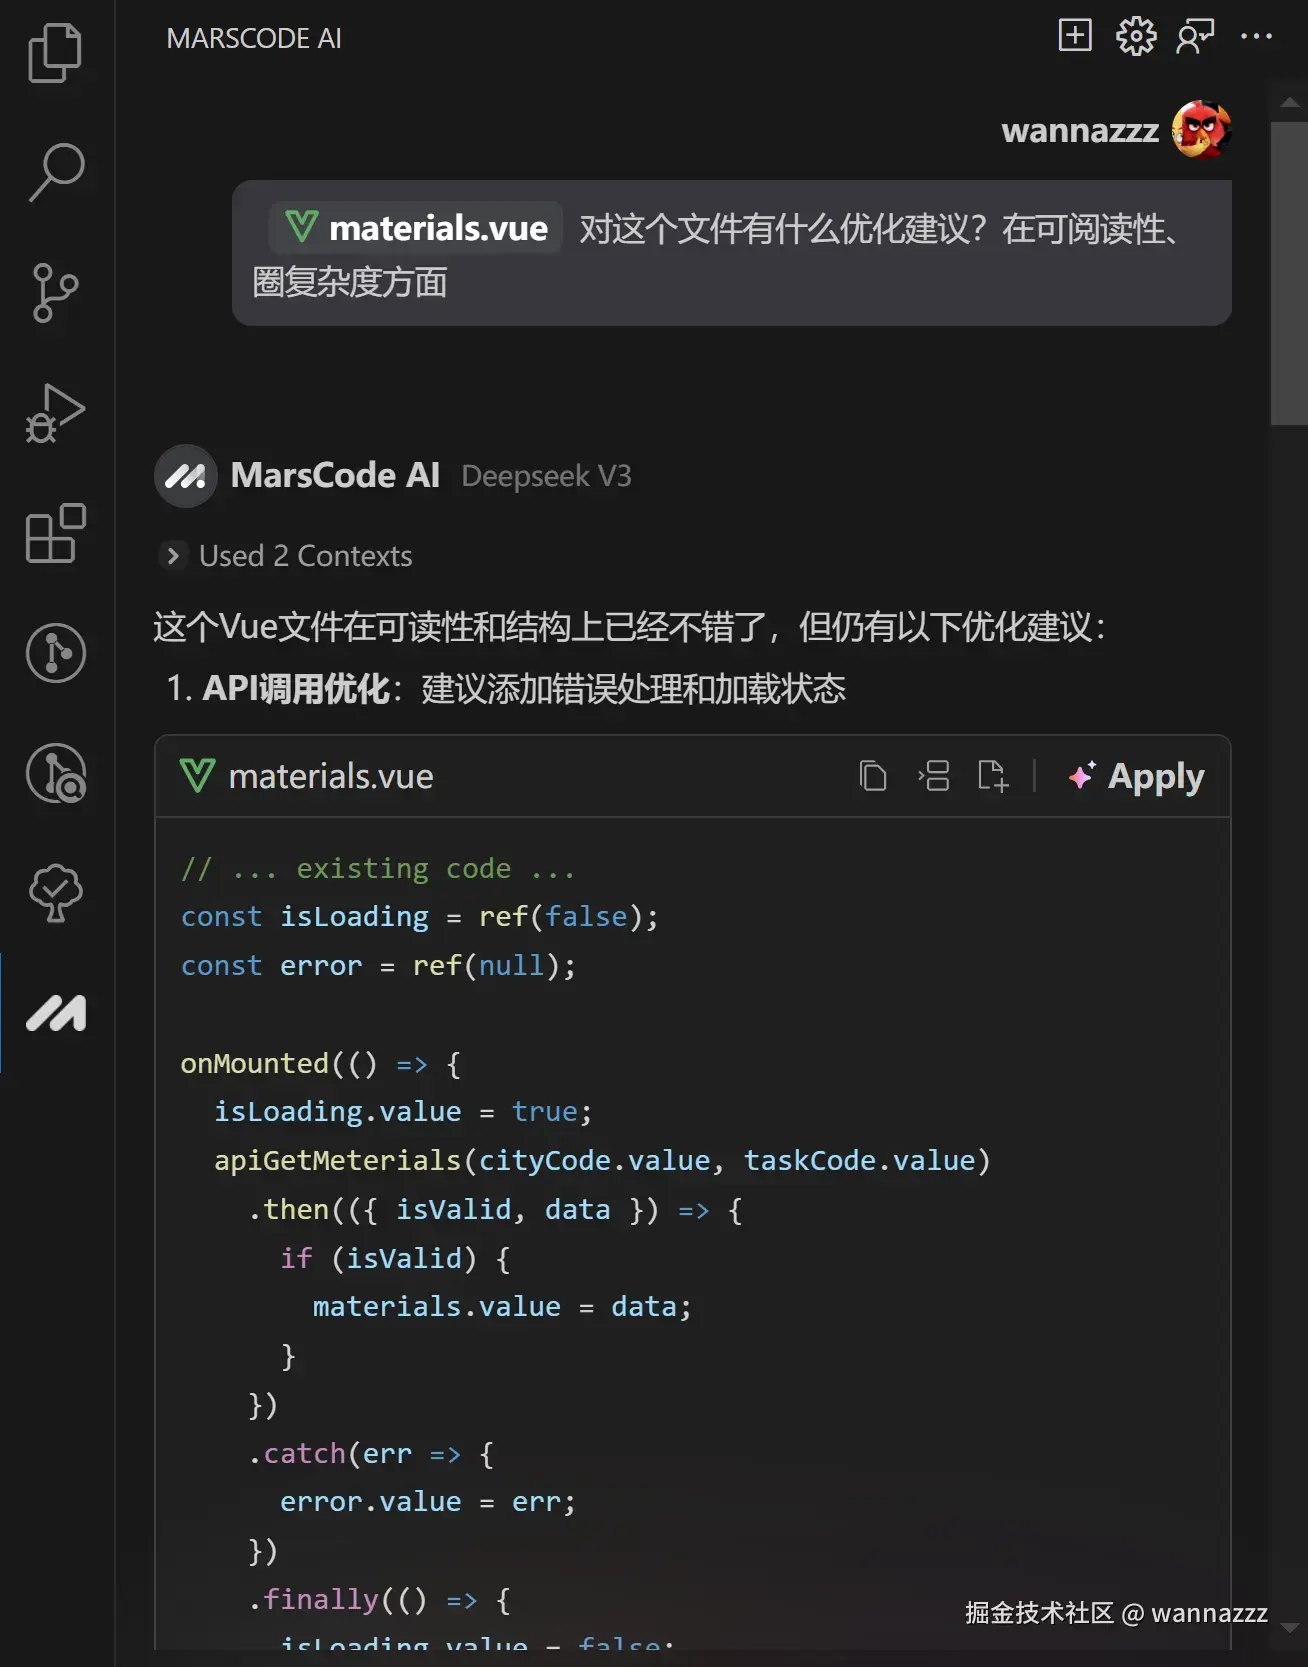Click the chat panel vertical scrollbar thumb
Image resolution: width=1308 pixels, height=1667 pixels.
(x=1289, y=275)
